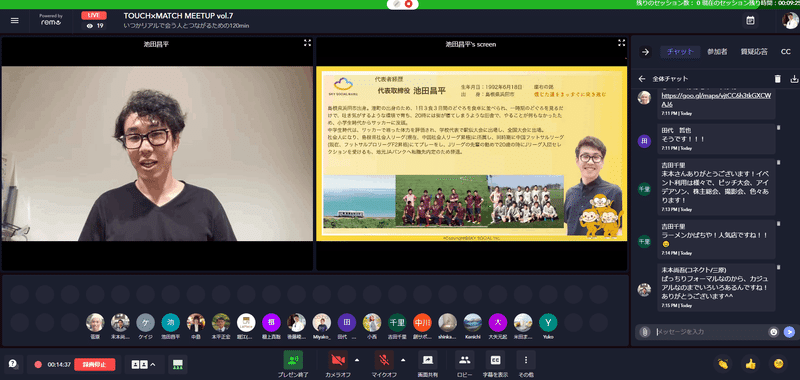Go back from 全体チャット with back arrow

click(642, 79)
